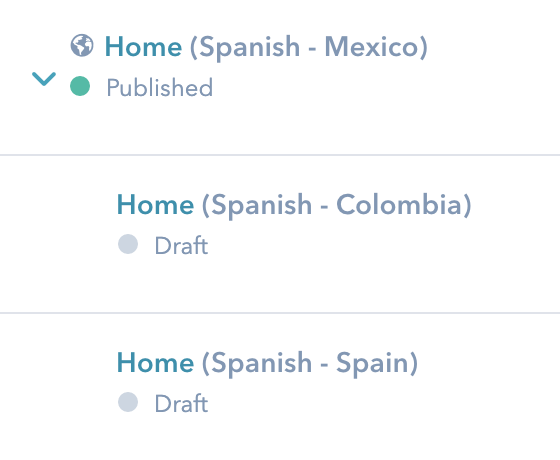Click the Draft status text under Spain

pos(181,404)
